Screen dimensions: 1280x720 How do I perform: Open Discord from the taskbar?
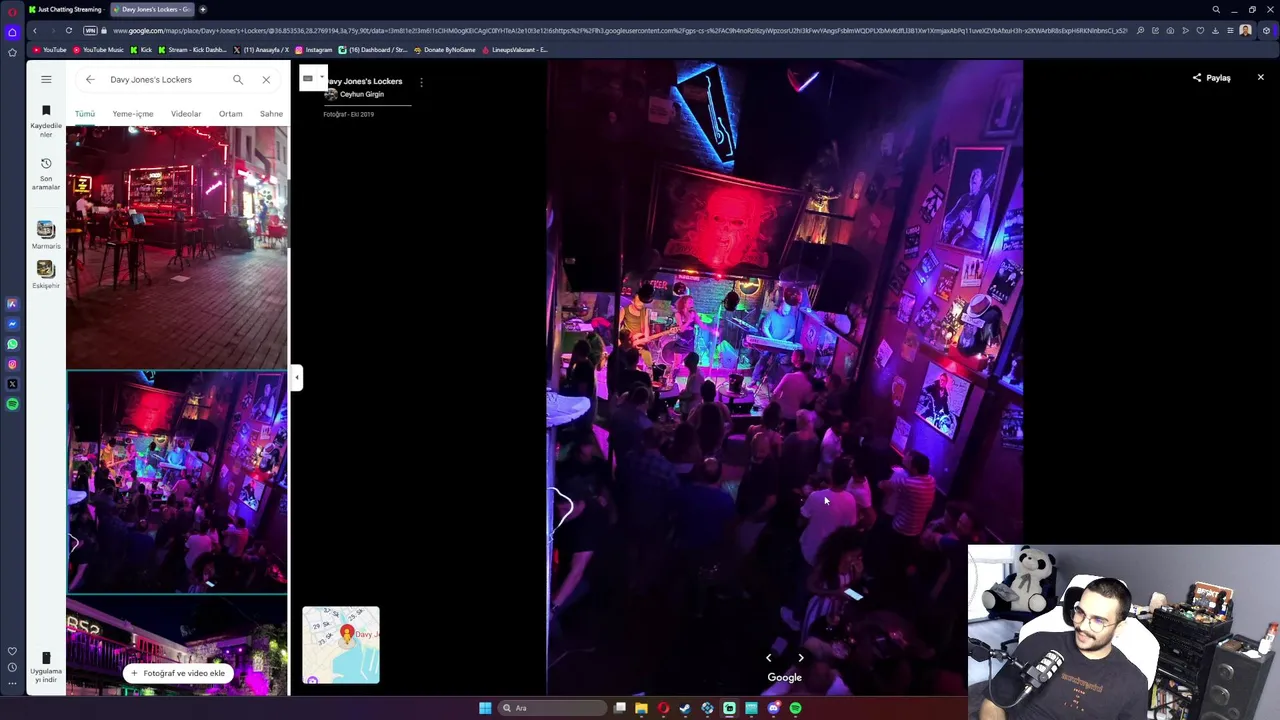click(x=773, y=708)
